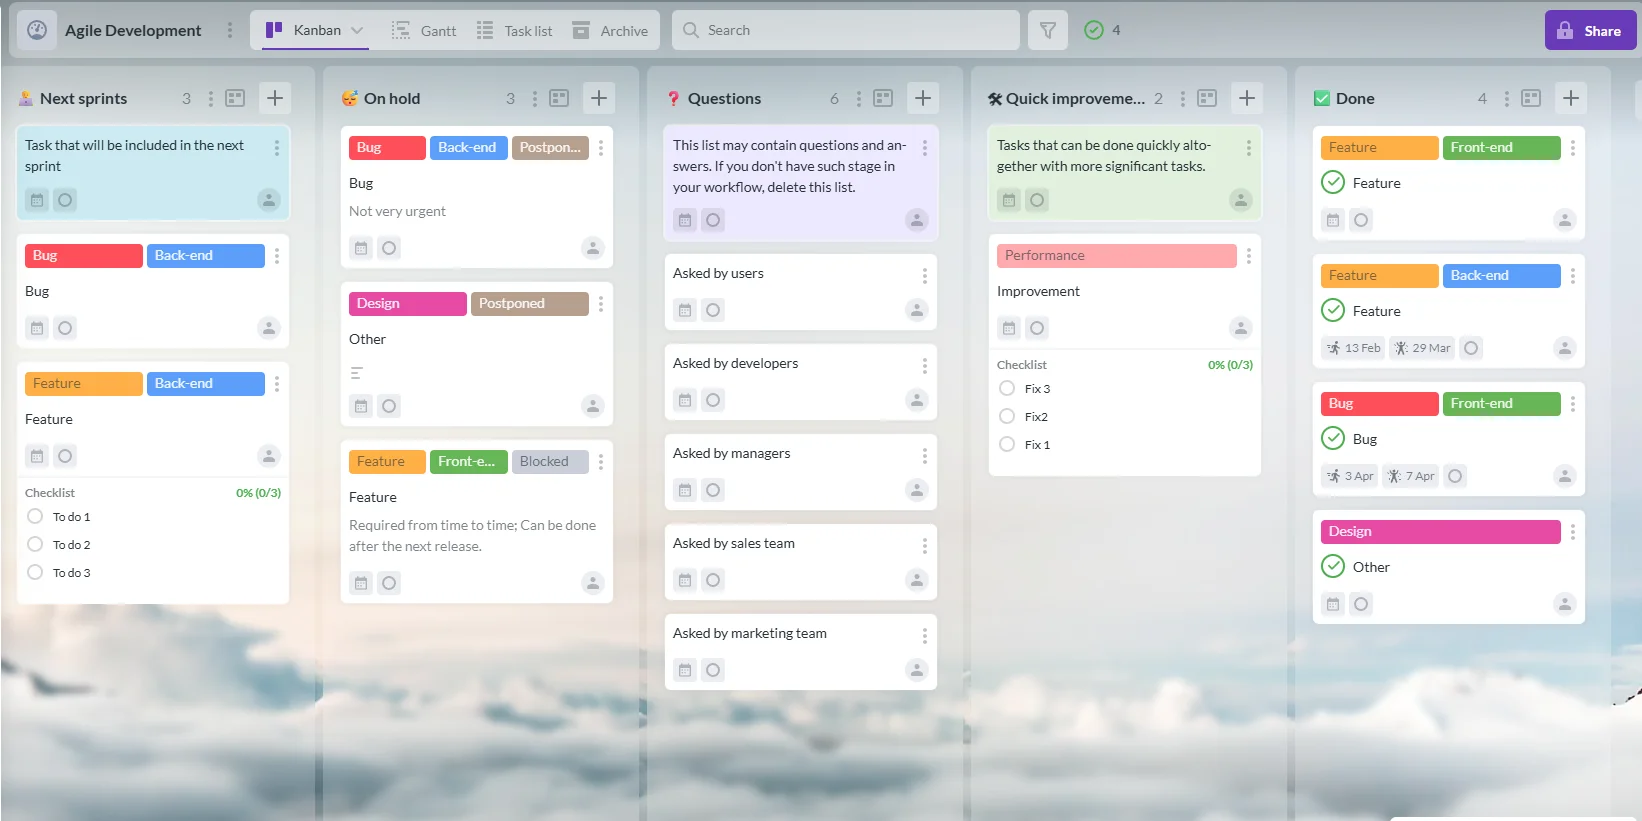Click the description icon on Other card
1642x821 pixels.
(x=357, y=373)
